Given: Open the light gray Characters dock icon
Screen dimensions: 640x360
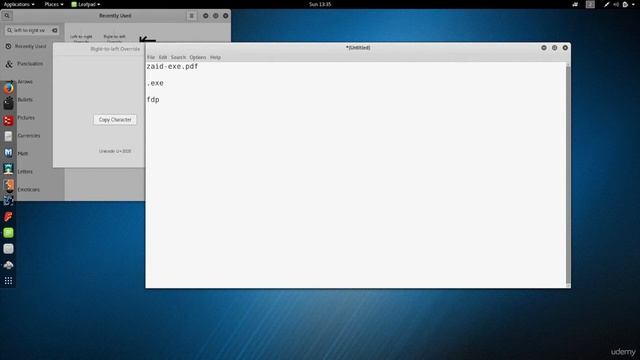Looking at the screenshot, I should 8,249.
